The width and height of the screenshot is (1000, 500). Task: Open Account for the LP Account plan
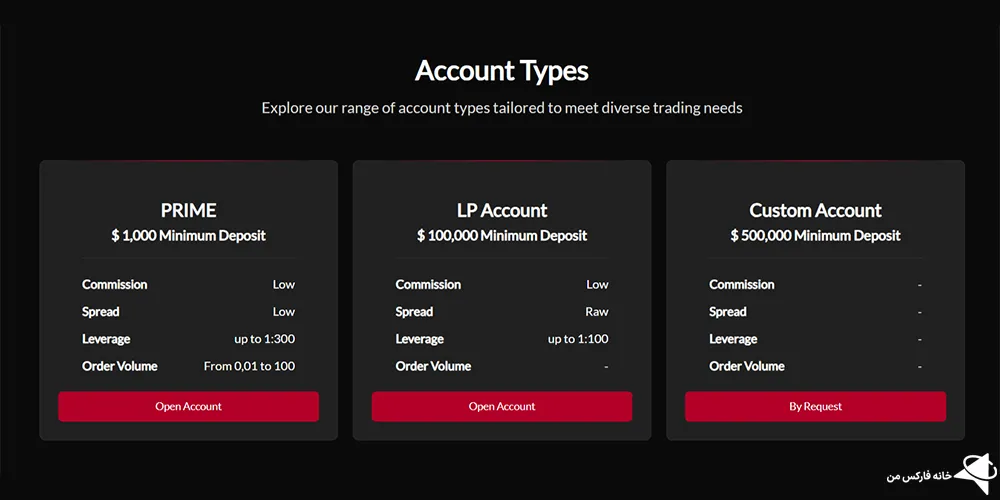pyautogui.click(x=502, y=406)
